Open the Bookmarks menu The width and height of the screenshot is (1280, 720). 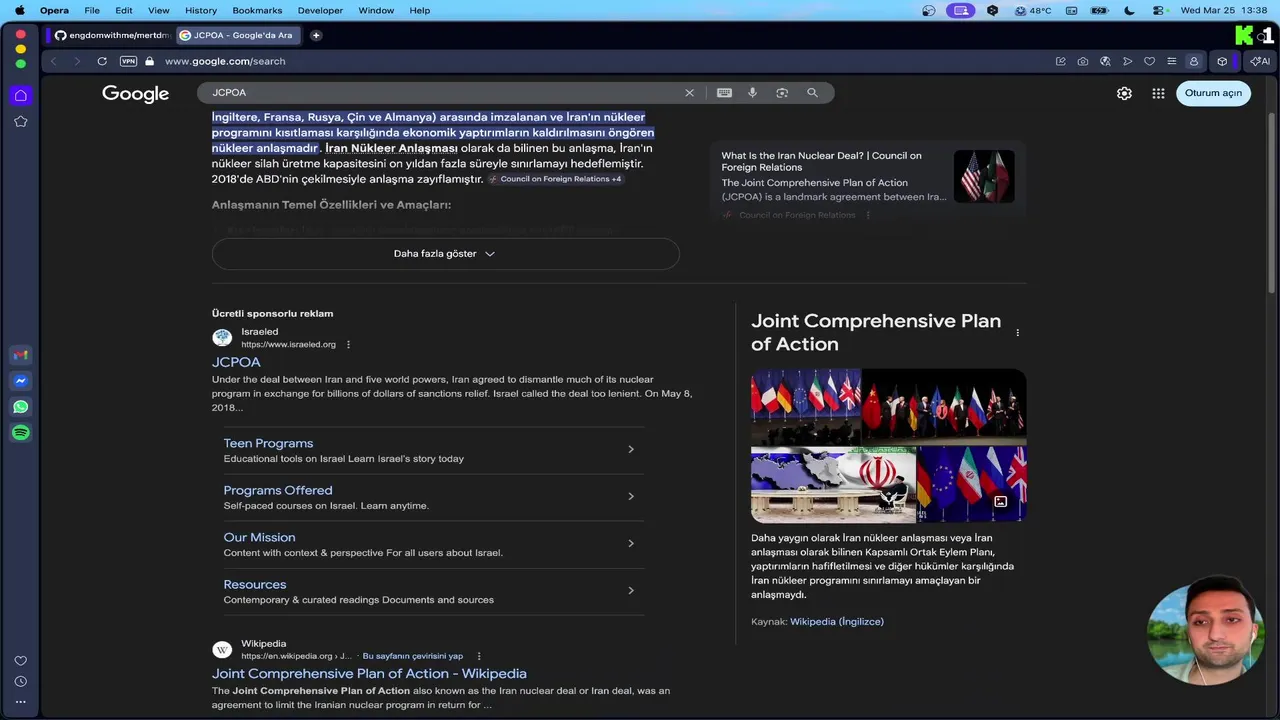tap(257, 10)
